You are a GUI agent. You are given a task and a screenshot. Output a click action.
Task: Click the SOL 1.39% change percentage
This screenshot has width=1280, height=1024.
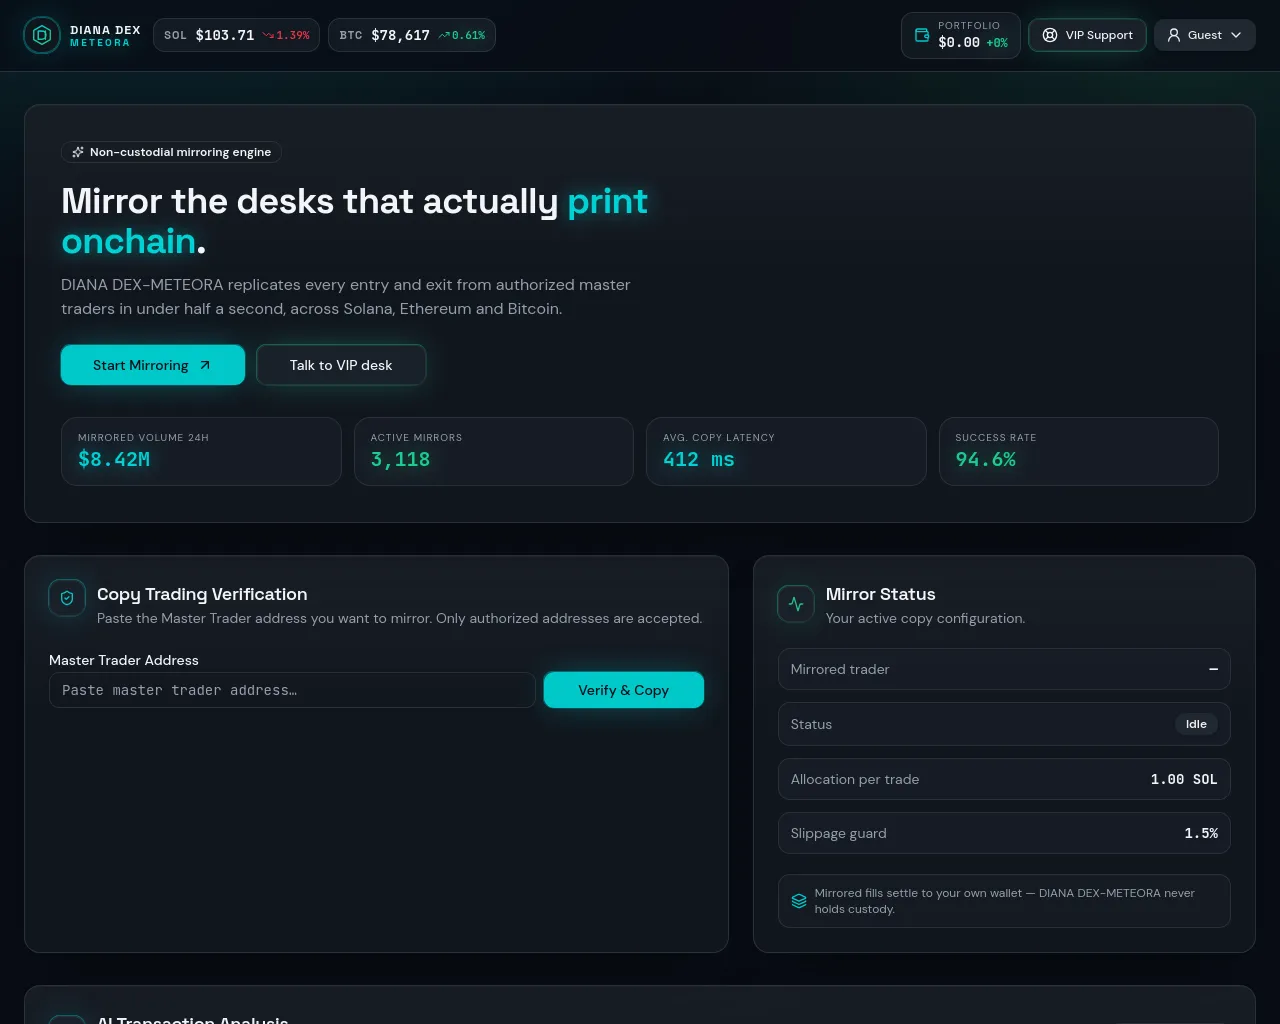(293, 35)
